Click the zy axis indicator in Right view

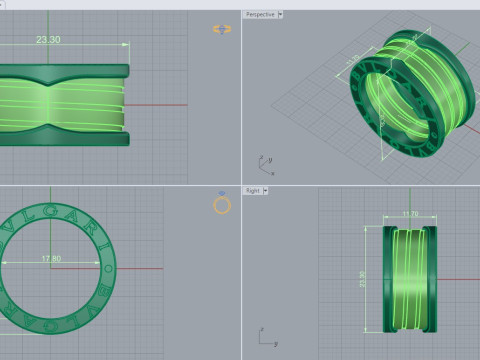[x=268, y=337]
